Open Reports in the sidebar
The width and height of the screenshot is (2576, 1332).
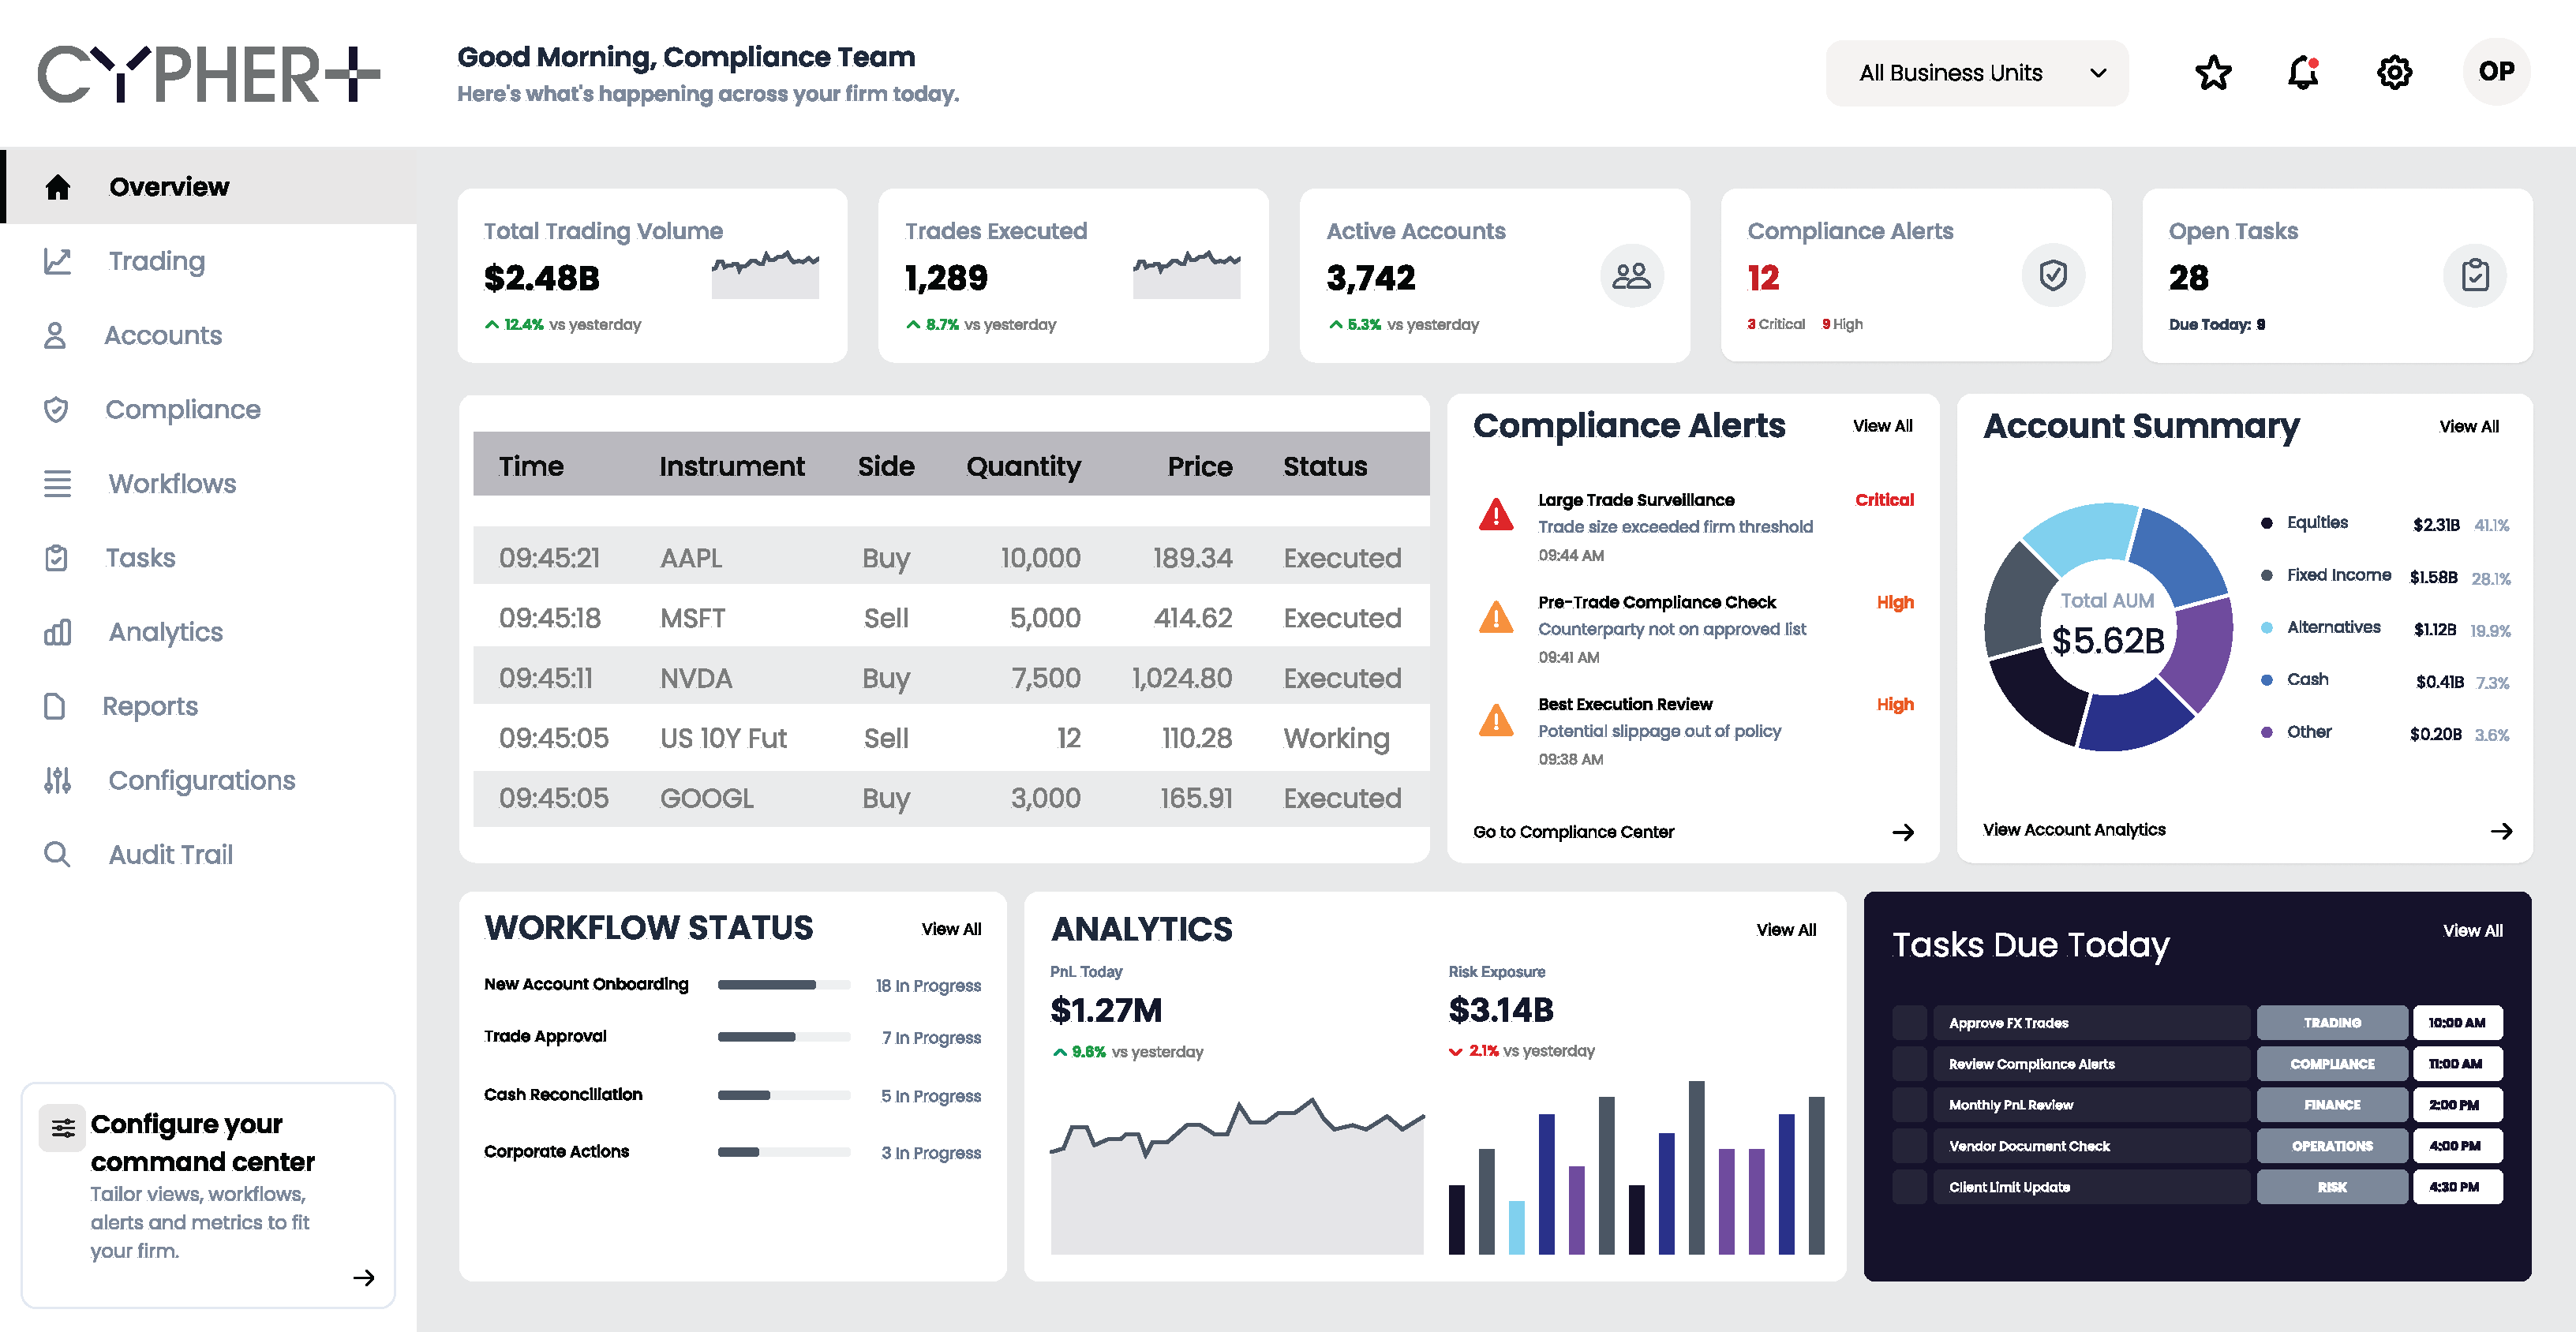[209, 706]
